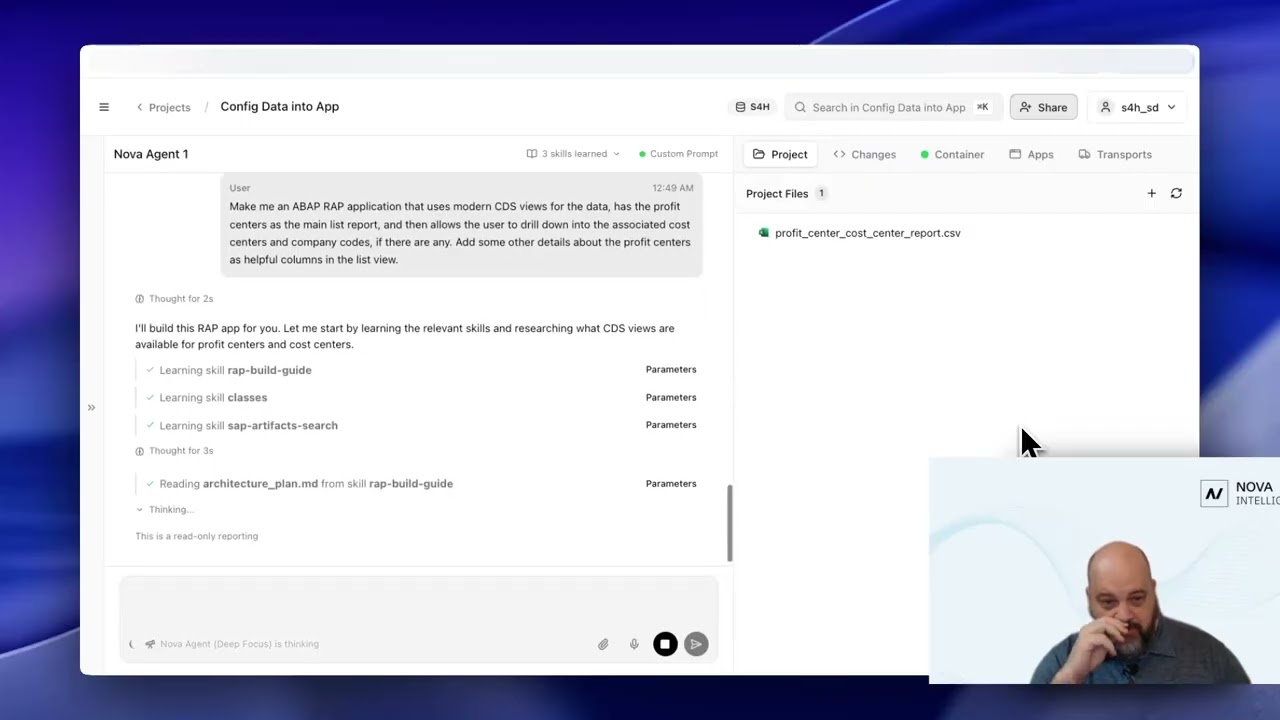Add a new project file with plus icon

pos(1151,193)
